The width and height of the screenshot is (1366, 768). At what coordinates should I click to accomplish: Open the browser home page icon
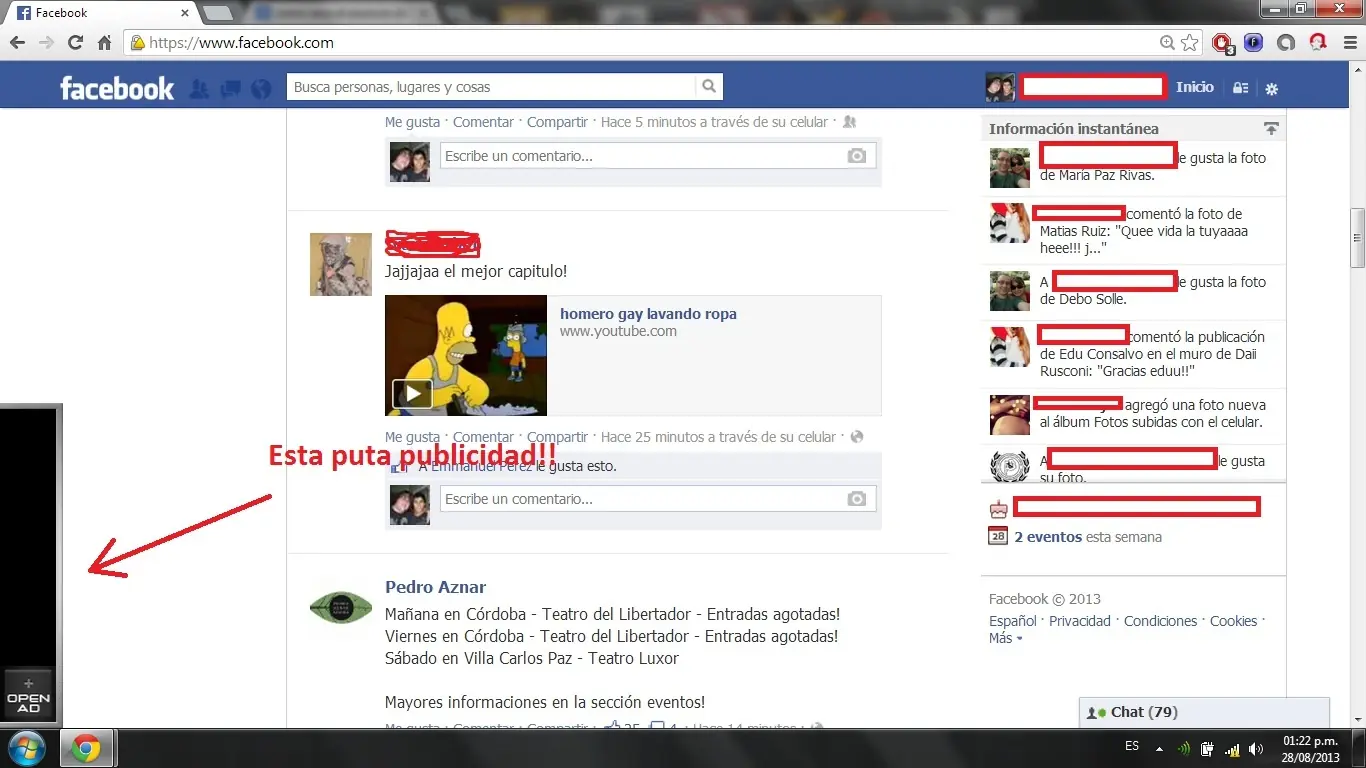pos(104,43)
